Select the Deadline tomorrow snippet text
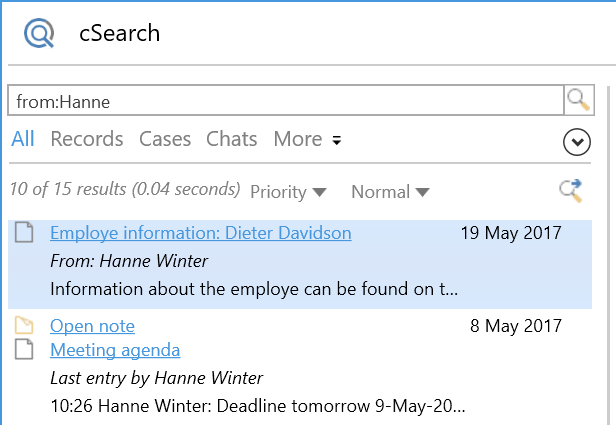 pos(257,407)
